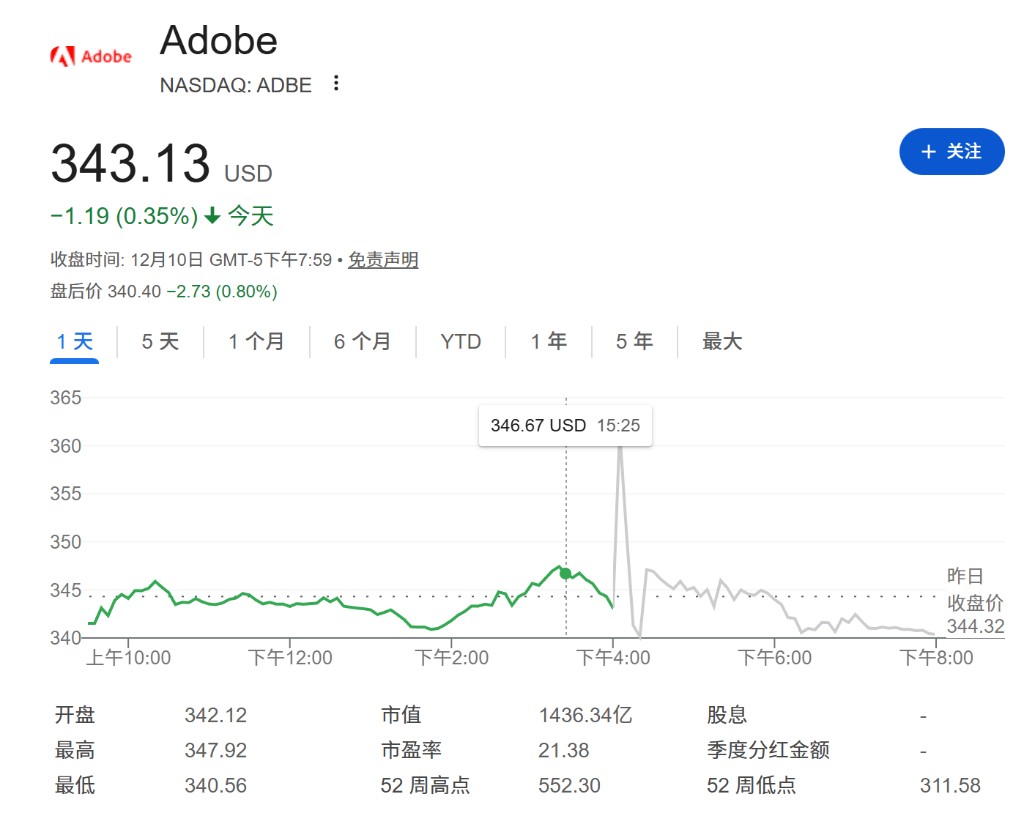The image size is (1024, 818).
Task: Click the green marker dot on chart
Action: pyautogui.click(x=566, y=573)
